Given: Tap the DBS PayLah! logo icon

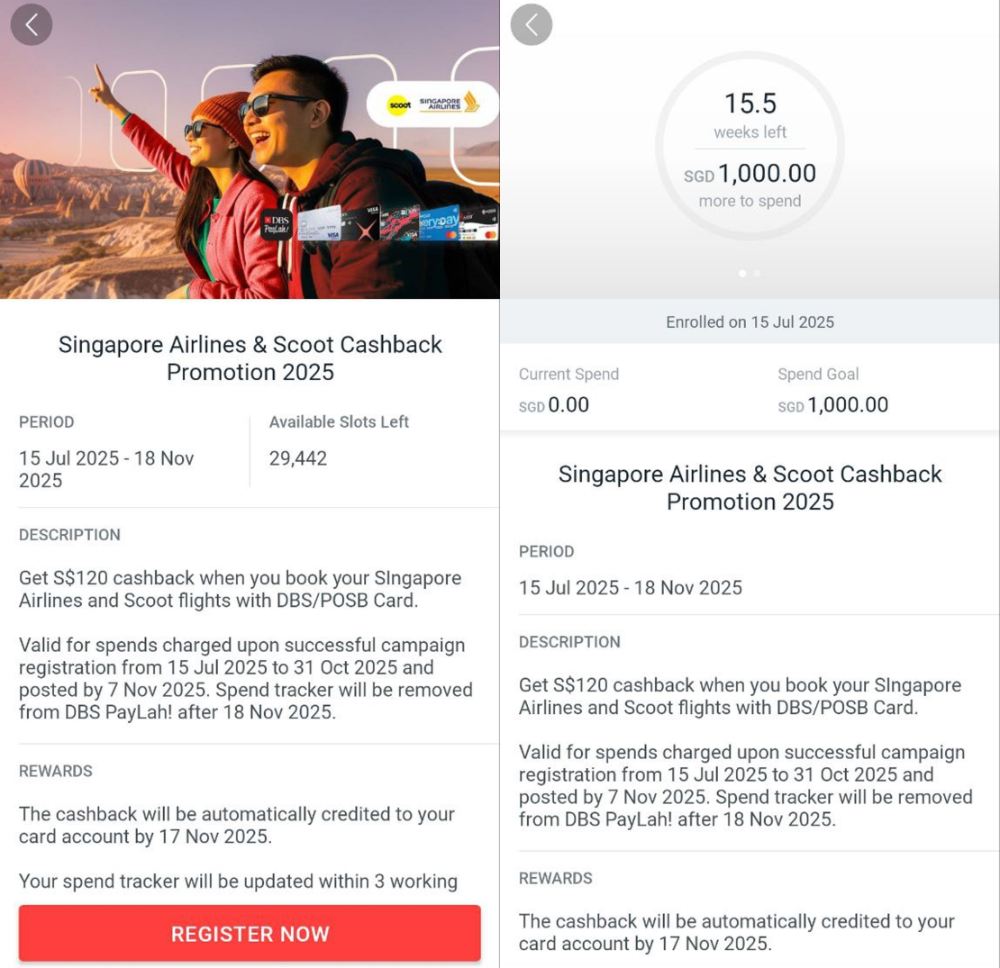Looking at the screenshot, I should [277, 223].
